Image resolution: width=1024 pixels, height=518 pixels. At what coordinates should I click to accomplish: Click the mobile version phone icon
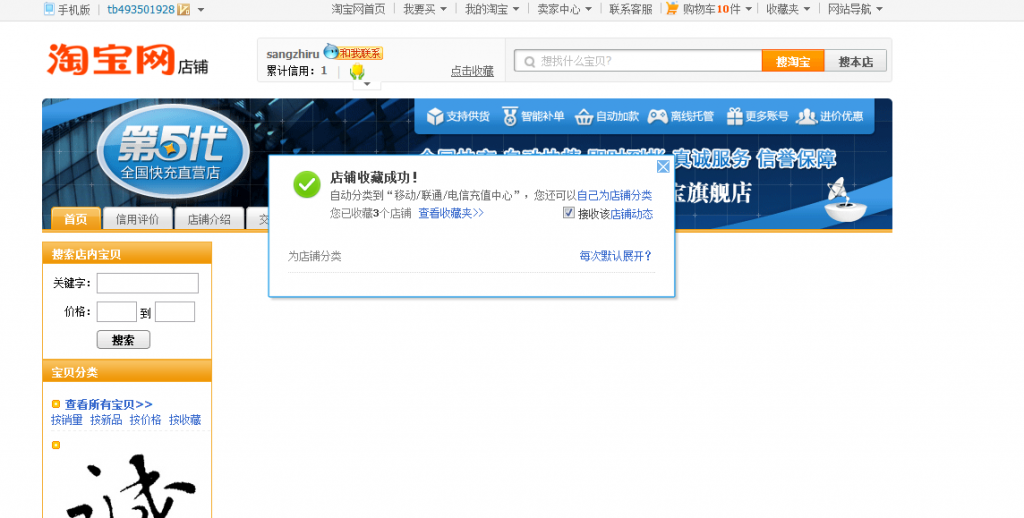coord(49,9)
